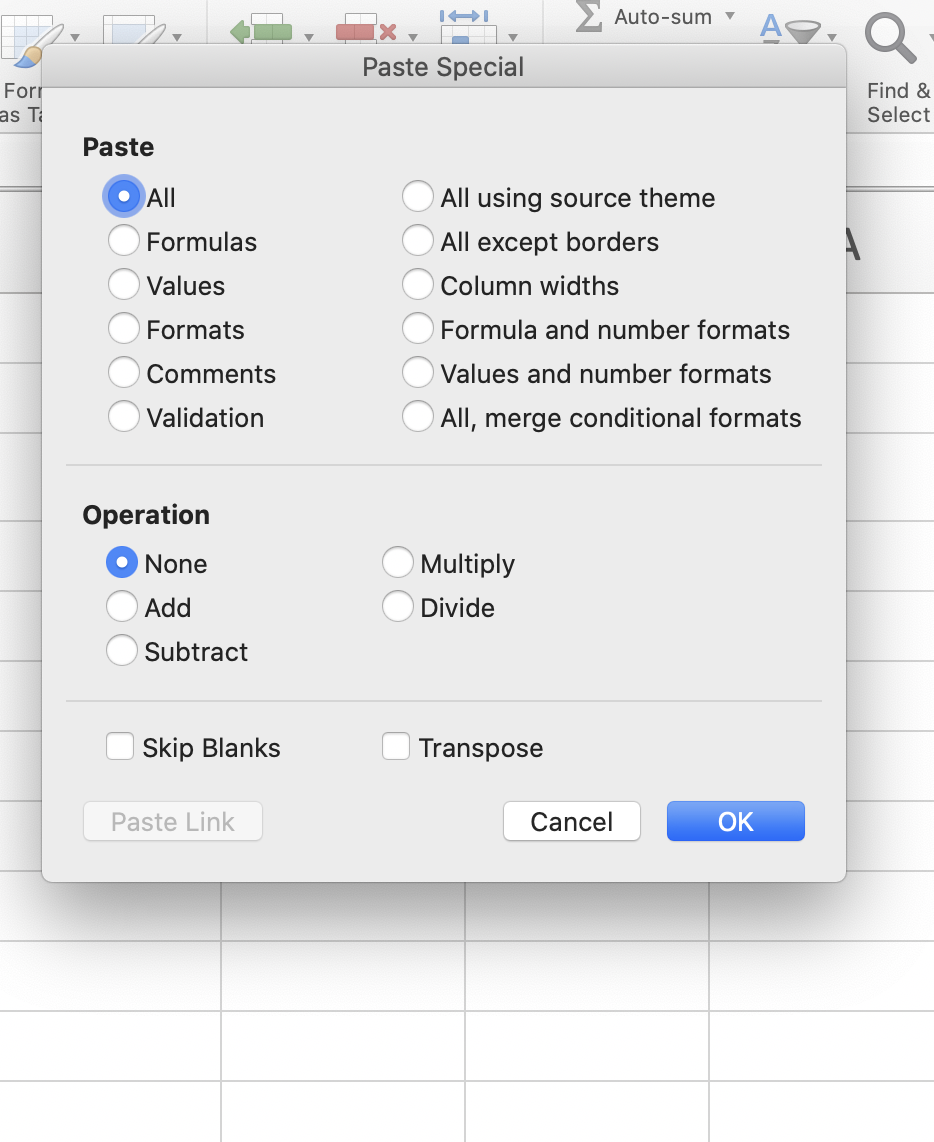Image resolution: width=934 pixels, height=1142 pixels.
Task: Tick the Skip Blanks checkbox
Action: (x=120, y=748)
